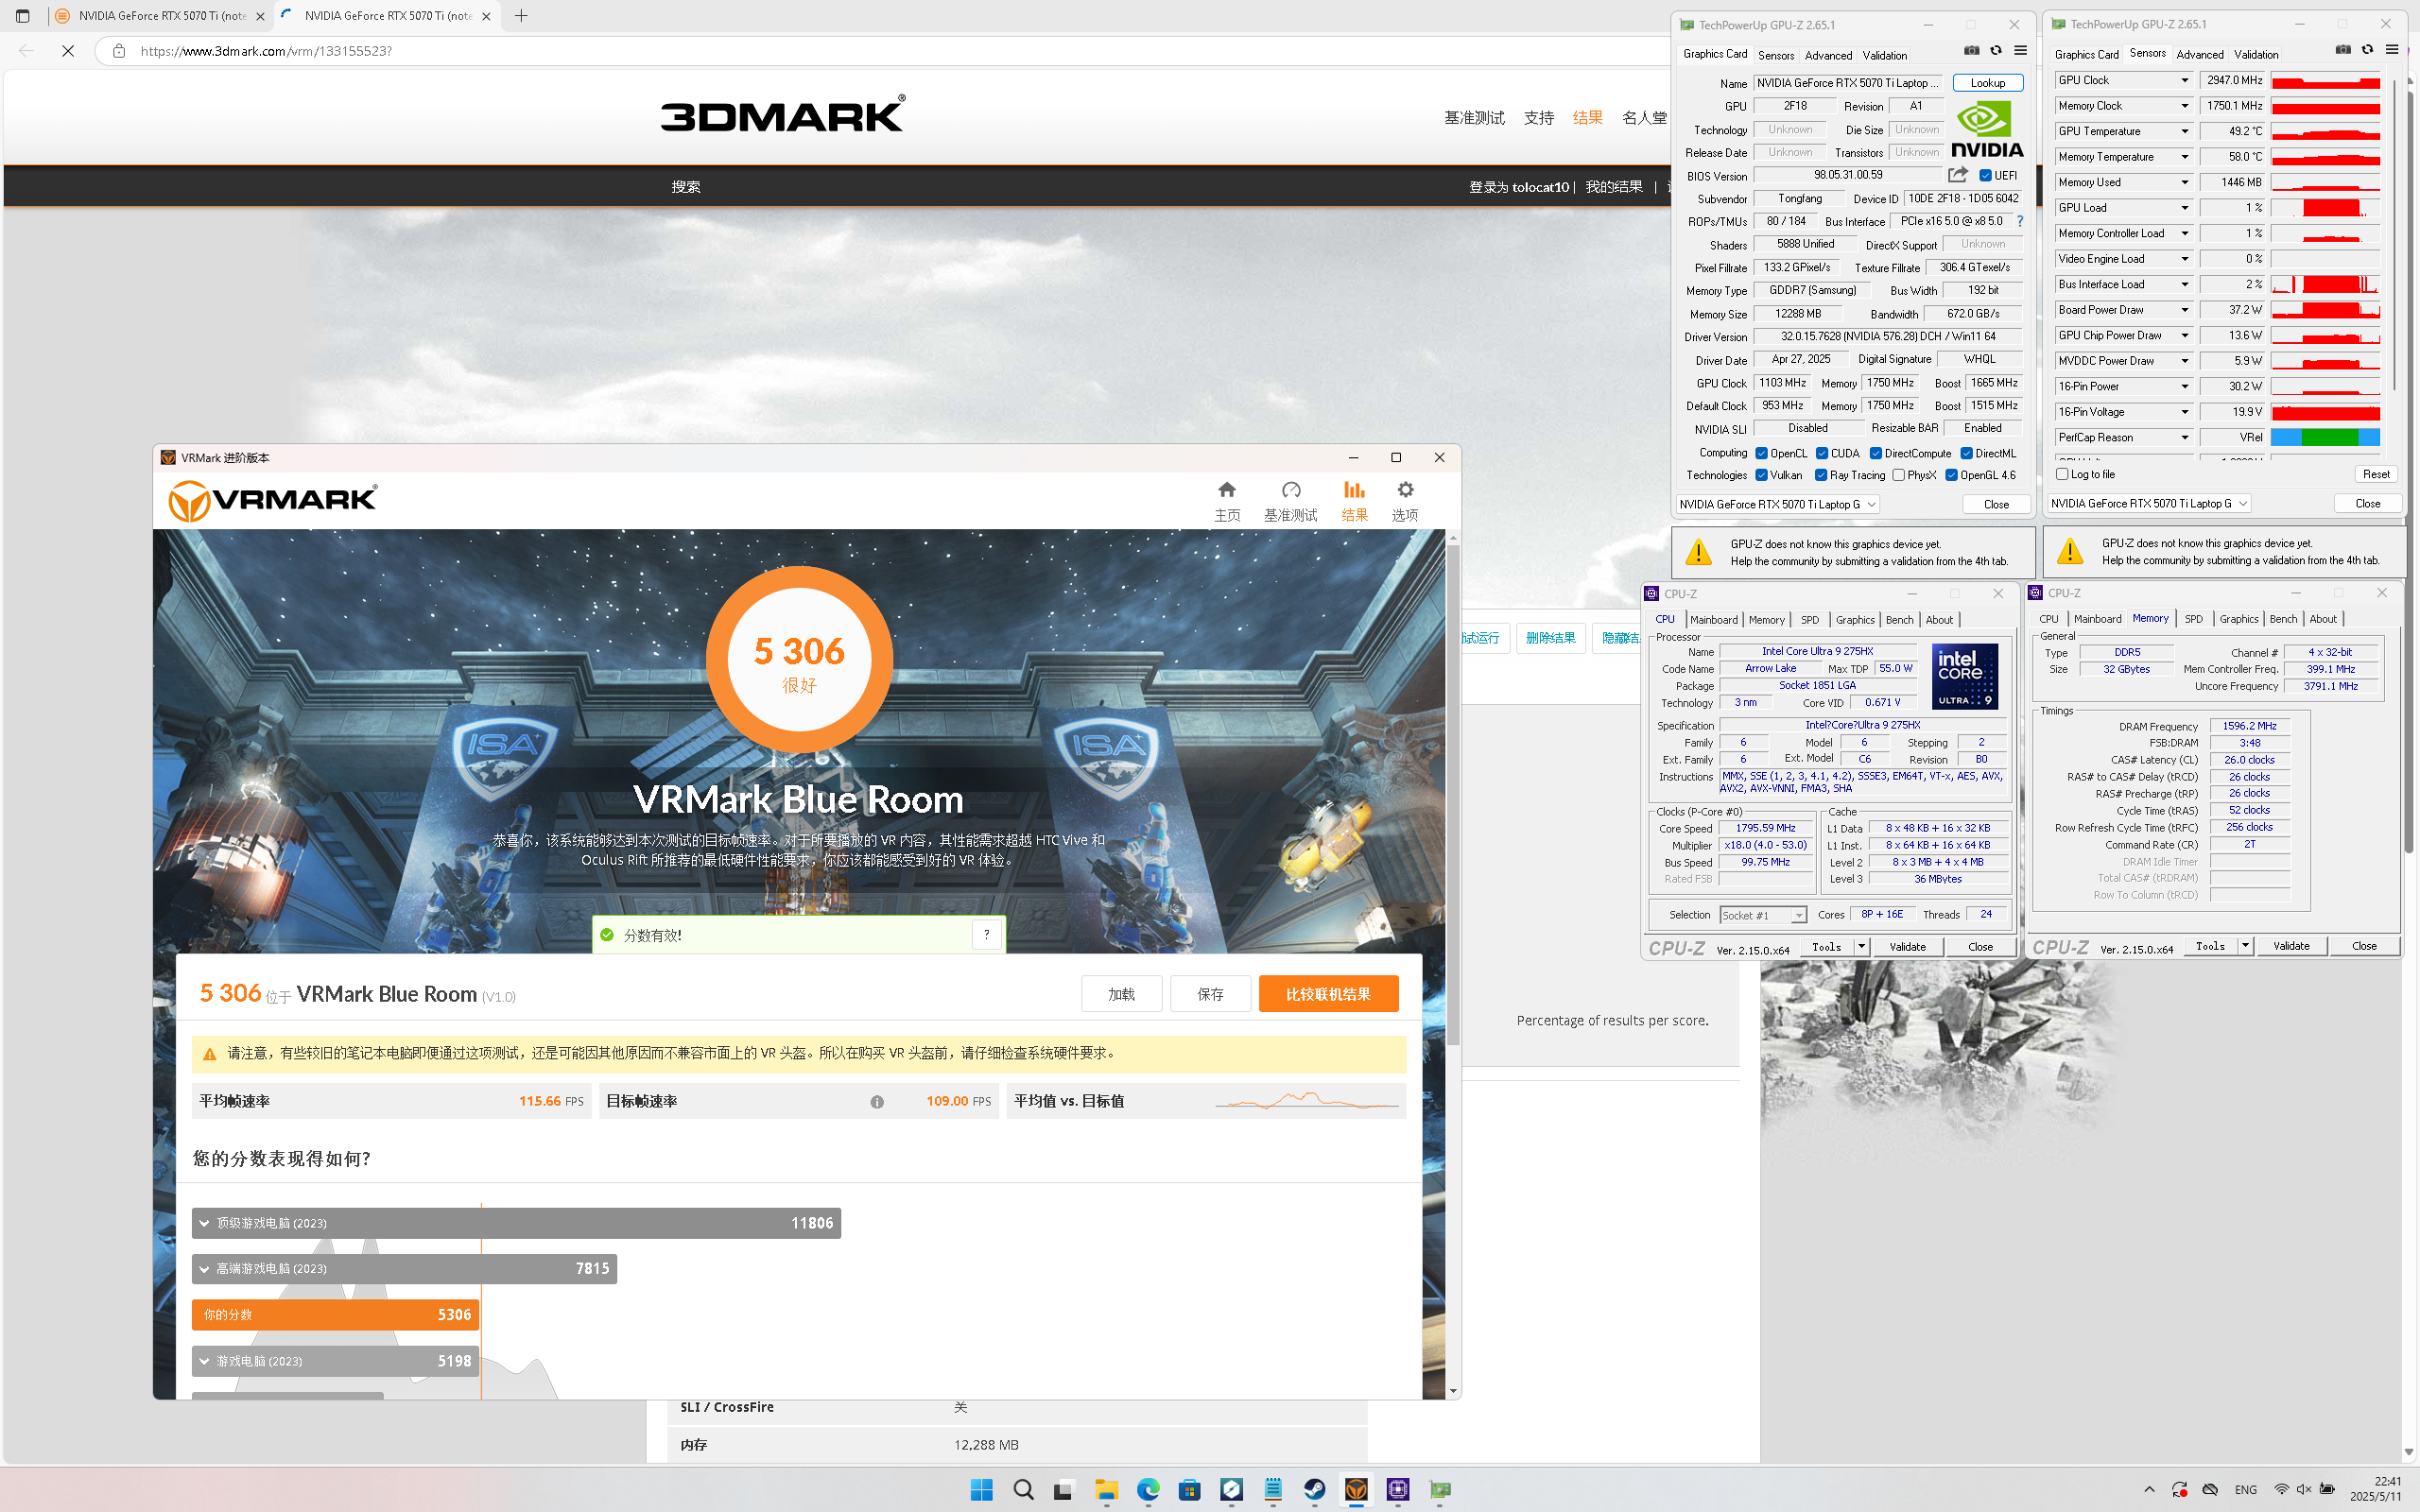Click Validate button in left CPU-Z window
This screenshot has height=1512, width=2420.
coord(1907,946)
